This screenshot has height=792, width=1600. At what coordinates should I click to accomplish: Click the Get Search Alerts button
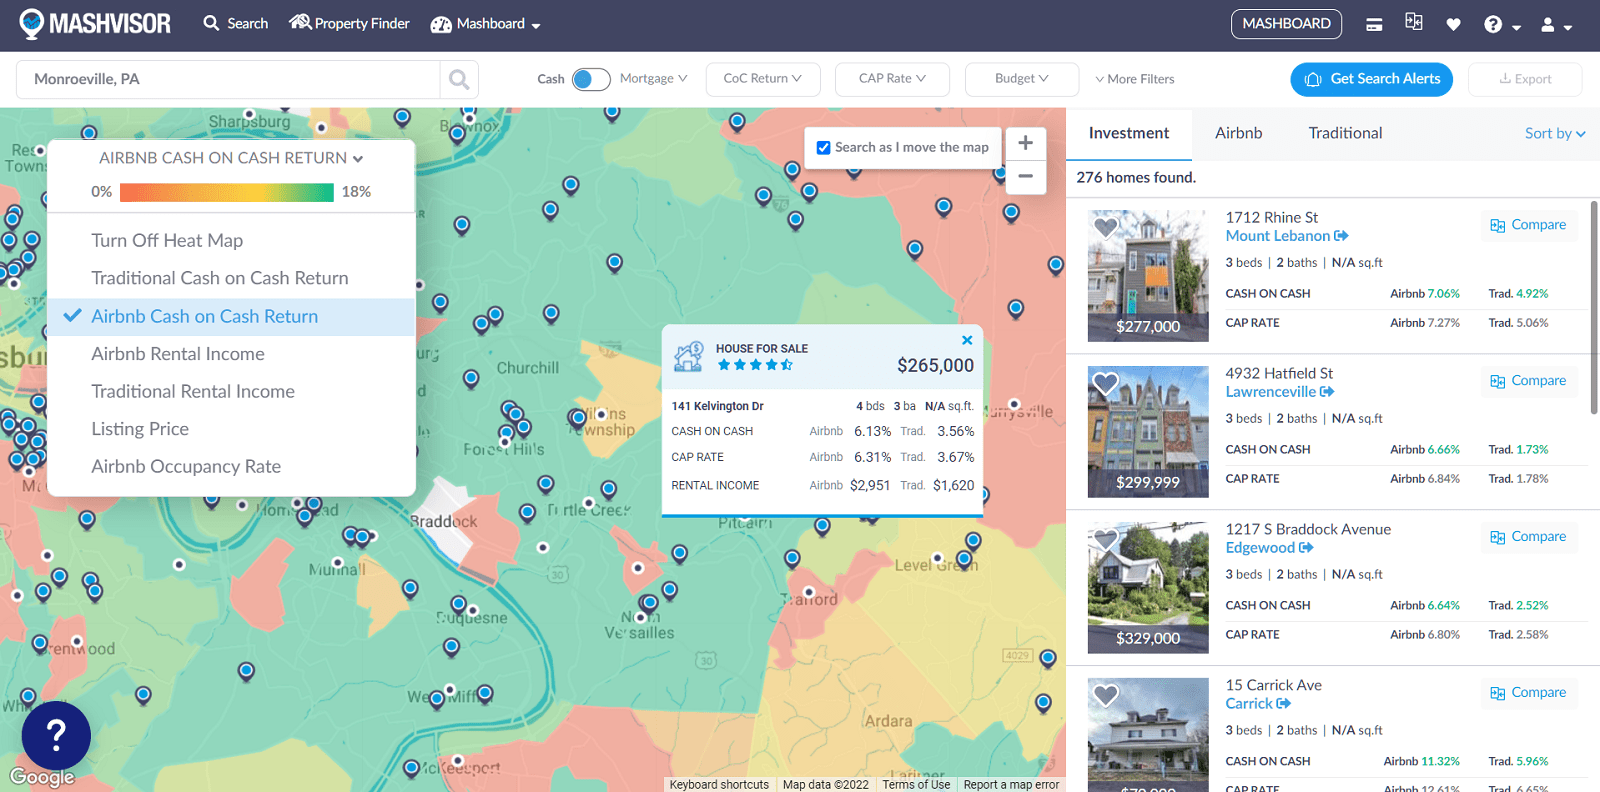(x=1371, y=79)
